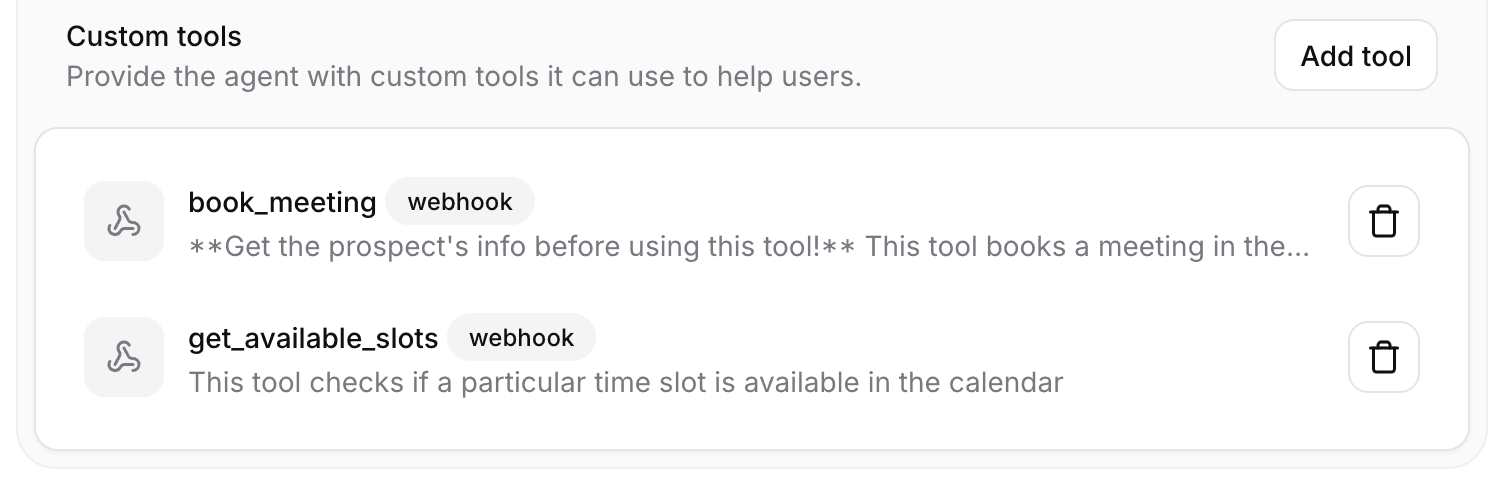Select the description "This tool checks if a particular"
The height and width of the screenshot is (486, 1506).
pos(625,382)
